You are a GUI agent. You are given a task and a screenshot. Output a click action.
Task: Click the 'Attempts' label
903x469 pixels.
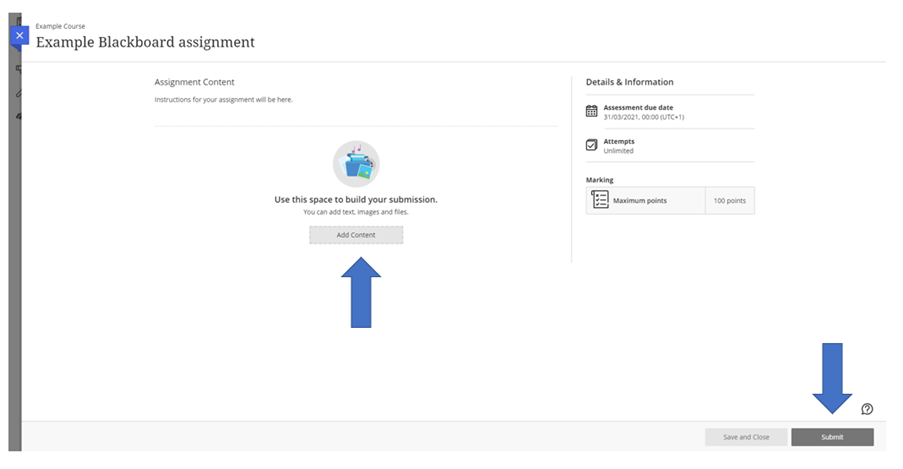[619, 141]
